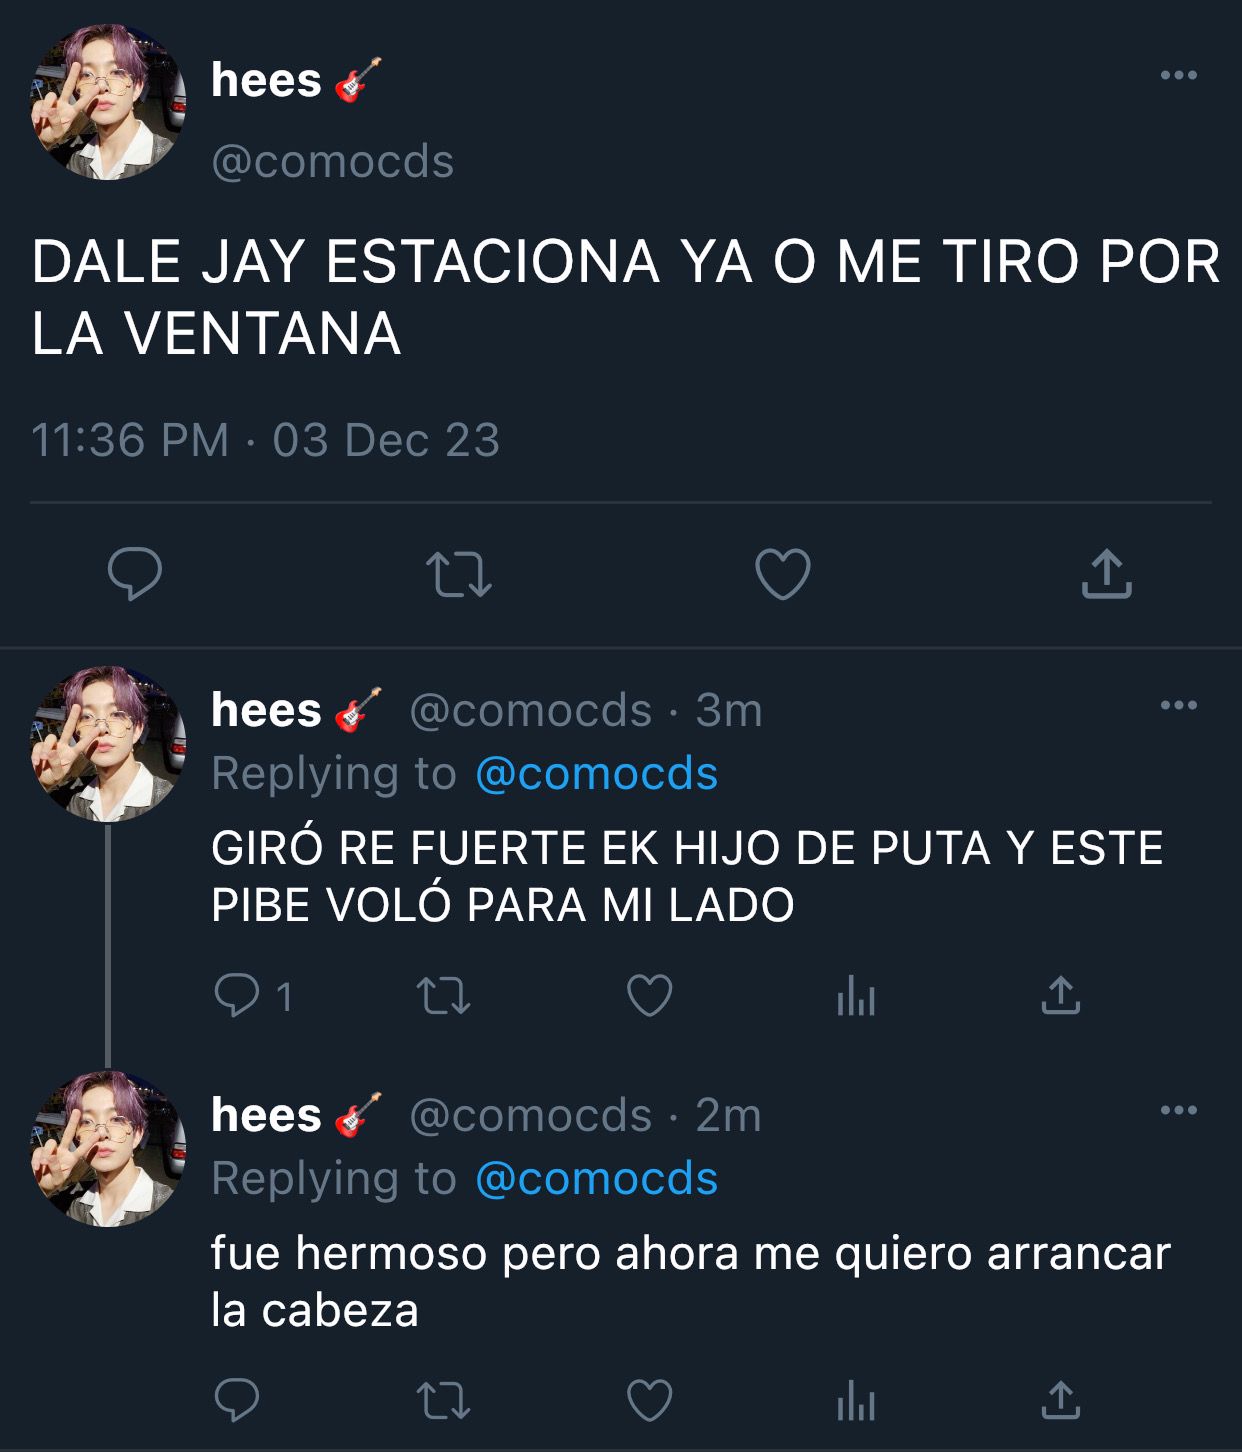
Task: View analytics for the GIRÓ RE FUERTE reply
Action: pyautogui.click(x=856, y=997)
